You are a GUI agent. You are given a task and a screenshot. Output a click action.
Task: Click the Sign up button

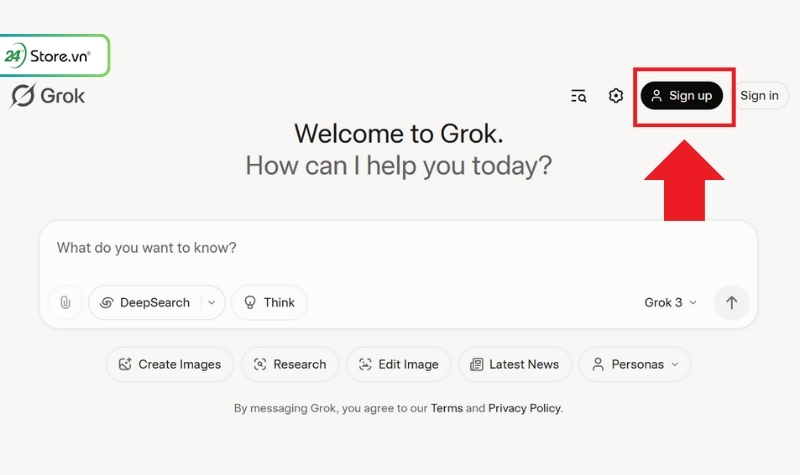(x=682, y=95)
